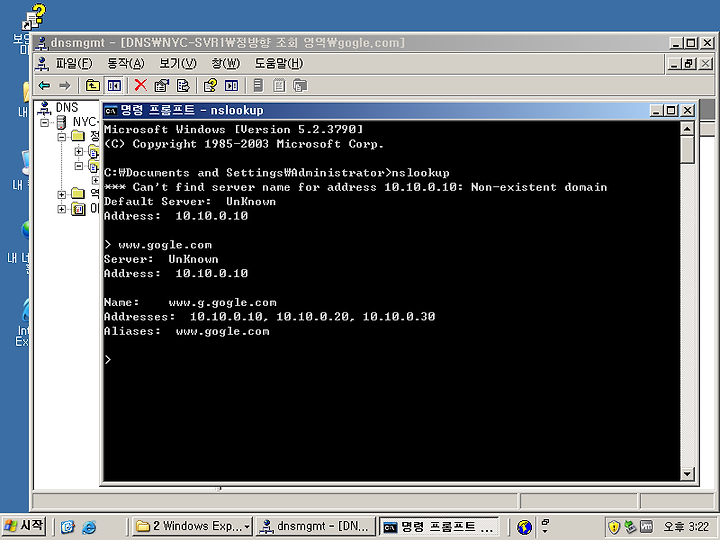Screen dimensions: 720x540
Task: Select the NYC server node in the tree
Action: pyautogui.click(x=85, y=122)
